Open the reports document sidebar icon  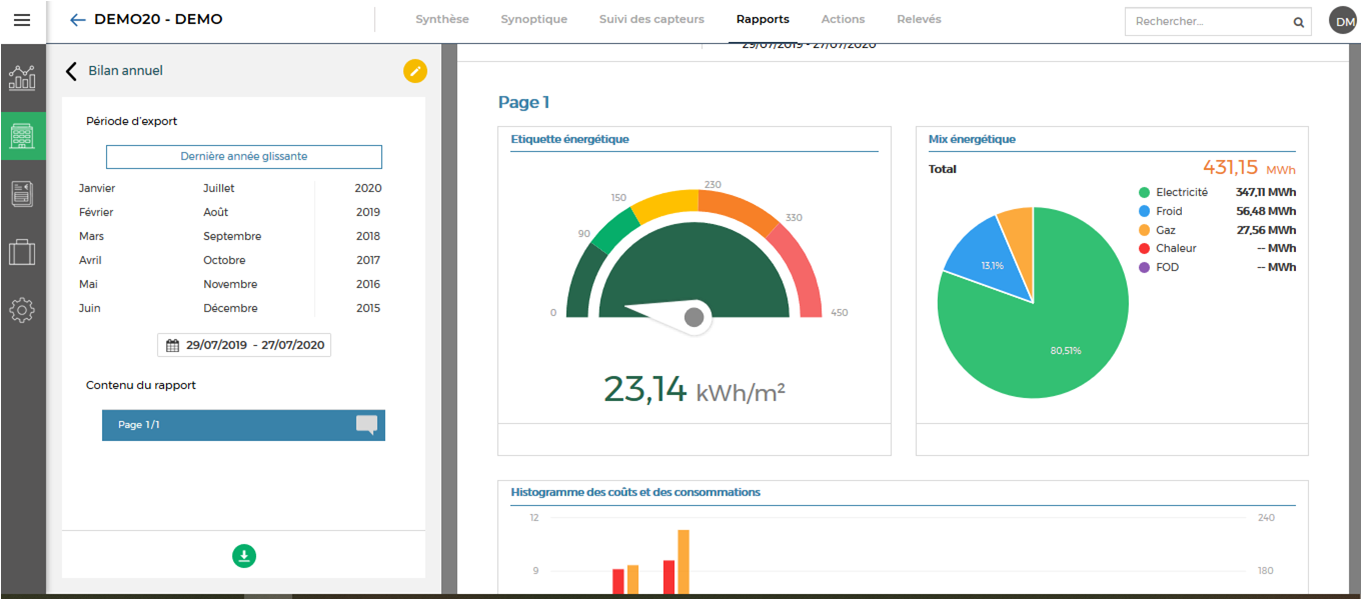(22, 194)
